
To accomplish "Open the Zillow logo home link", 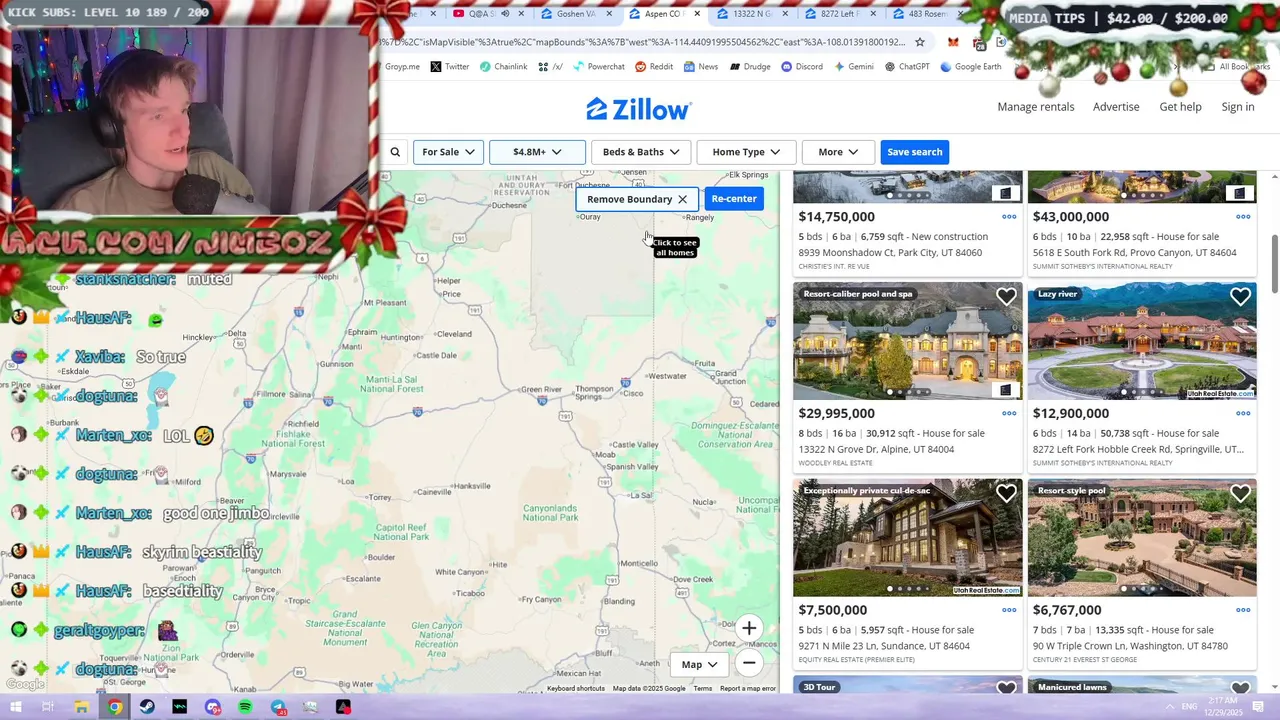I will [x=638, y=109].
